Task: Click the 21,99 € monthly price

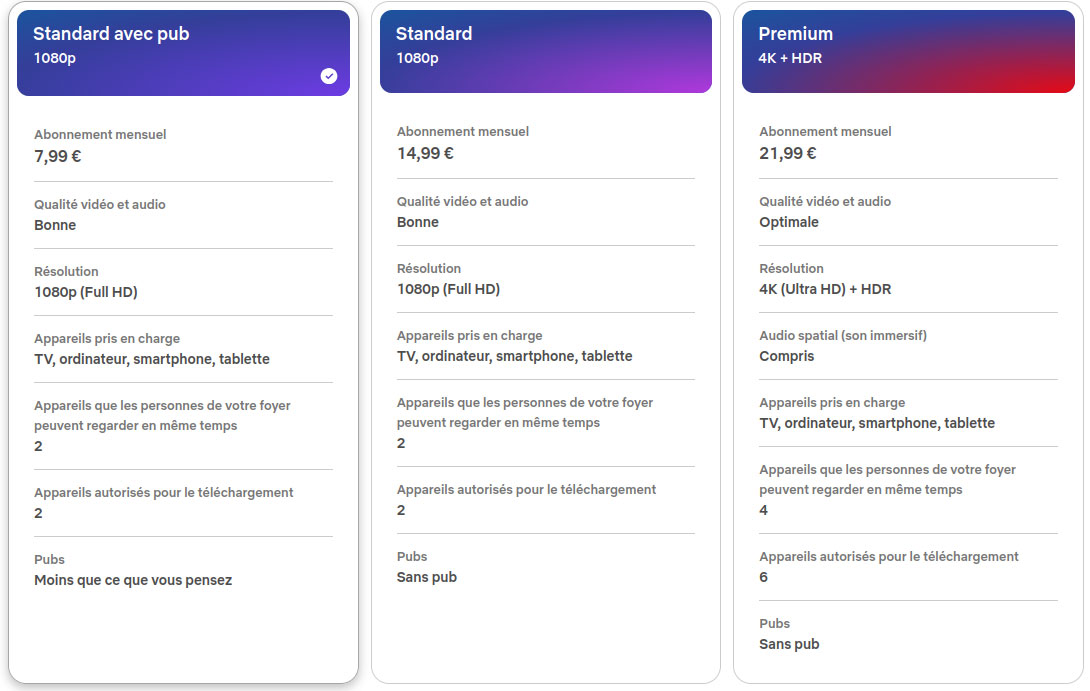Action: point(788,154)
